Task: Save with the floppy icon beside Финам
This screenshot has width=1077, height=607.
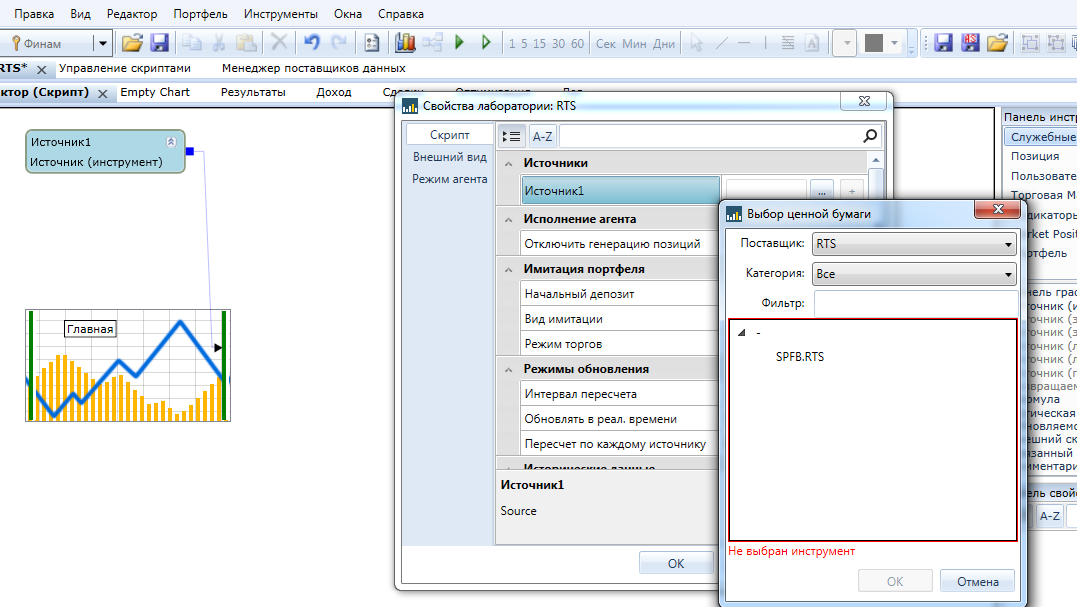Action: point(159,43)
